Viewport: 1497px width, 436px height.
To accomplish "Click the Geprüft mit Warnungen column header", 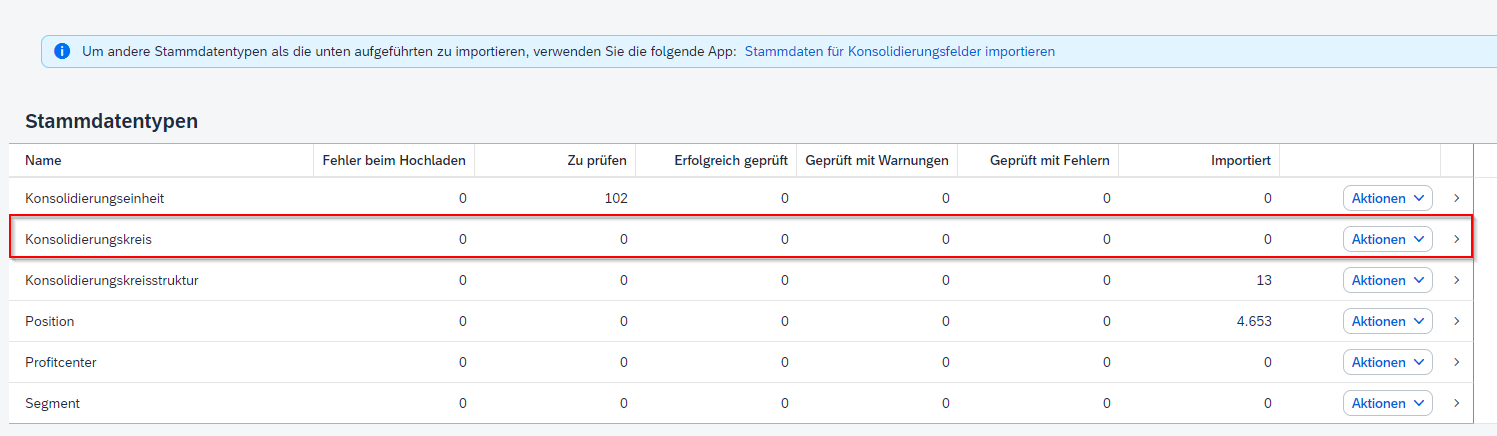I will (x=876, y=160).
